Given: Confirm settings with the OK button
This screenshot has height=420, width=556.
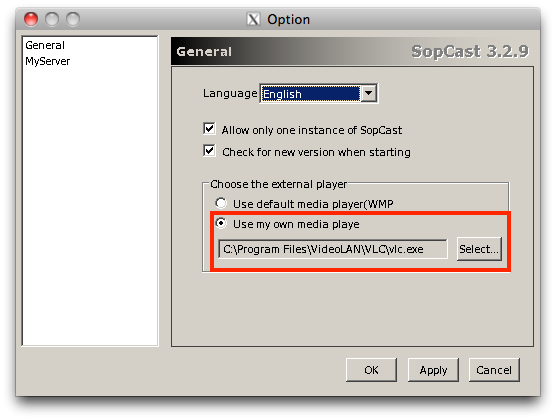Looking at the screenshot, I should (371, 370).
